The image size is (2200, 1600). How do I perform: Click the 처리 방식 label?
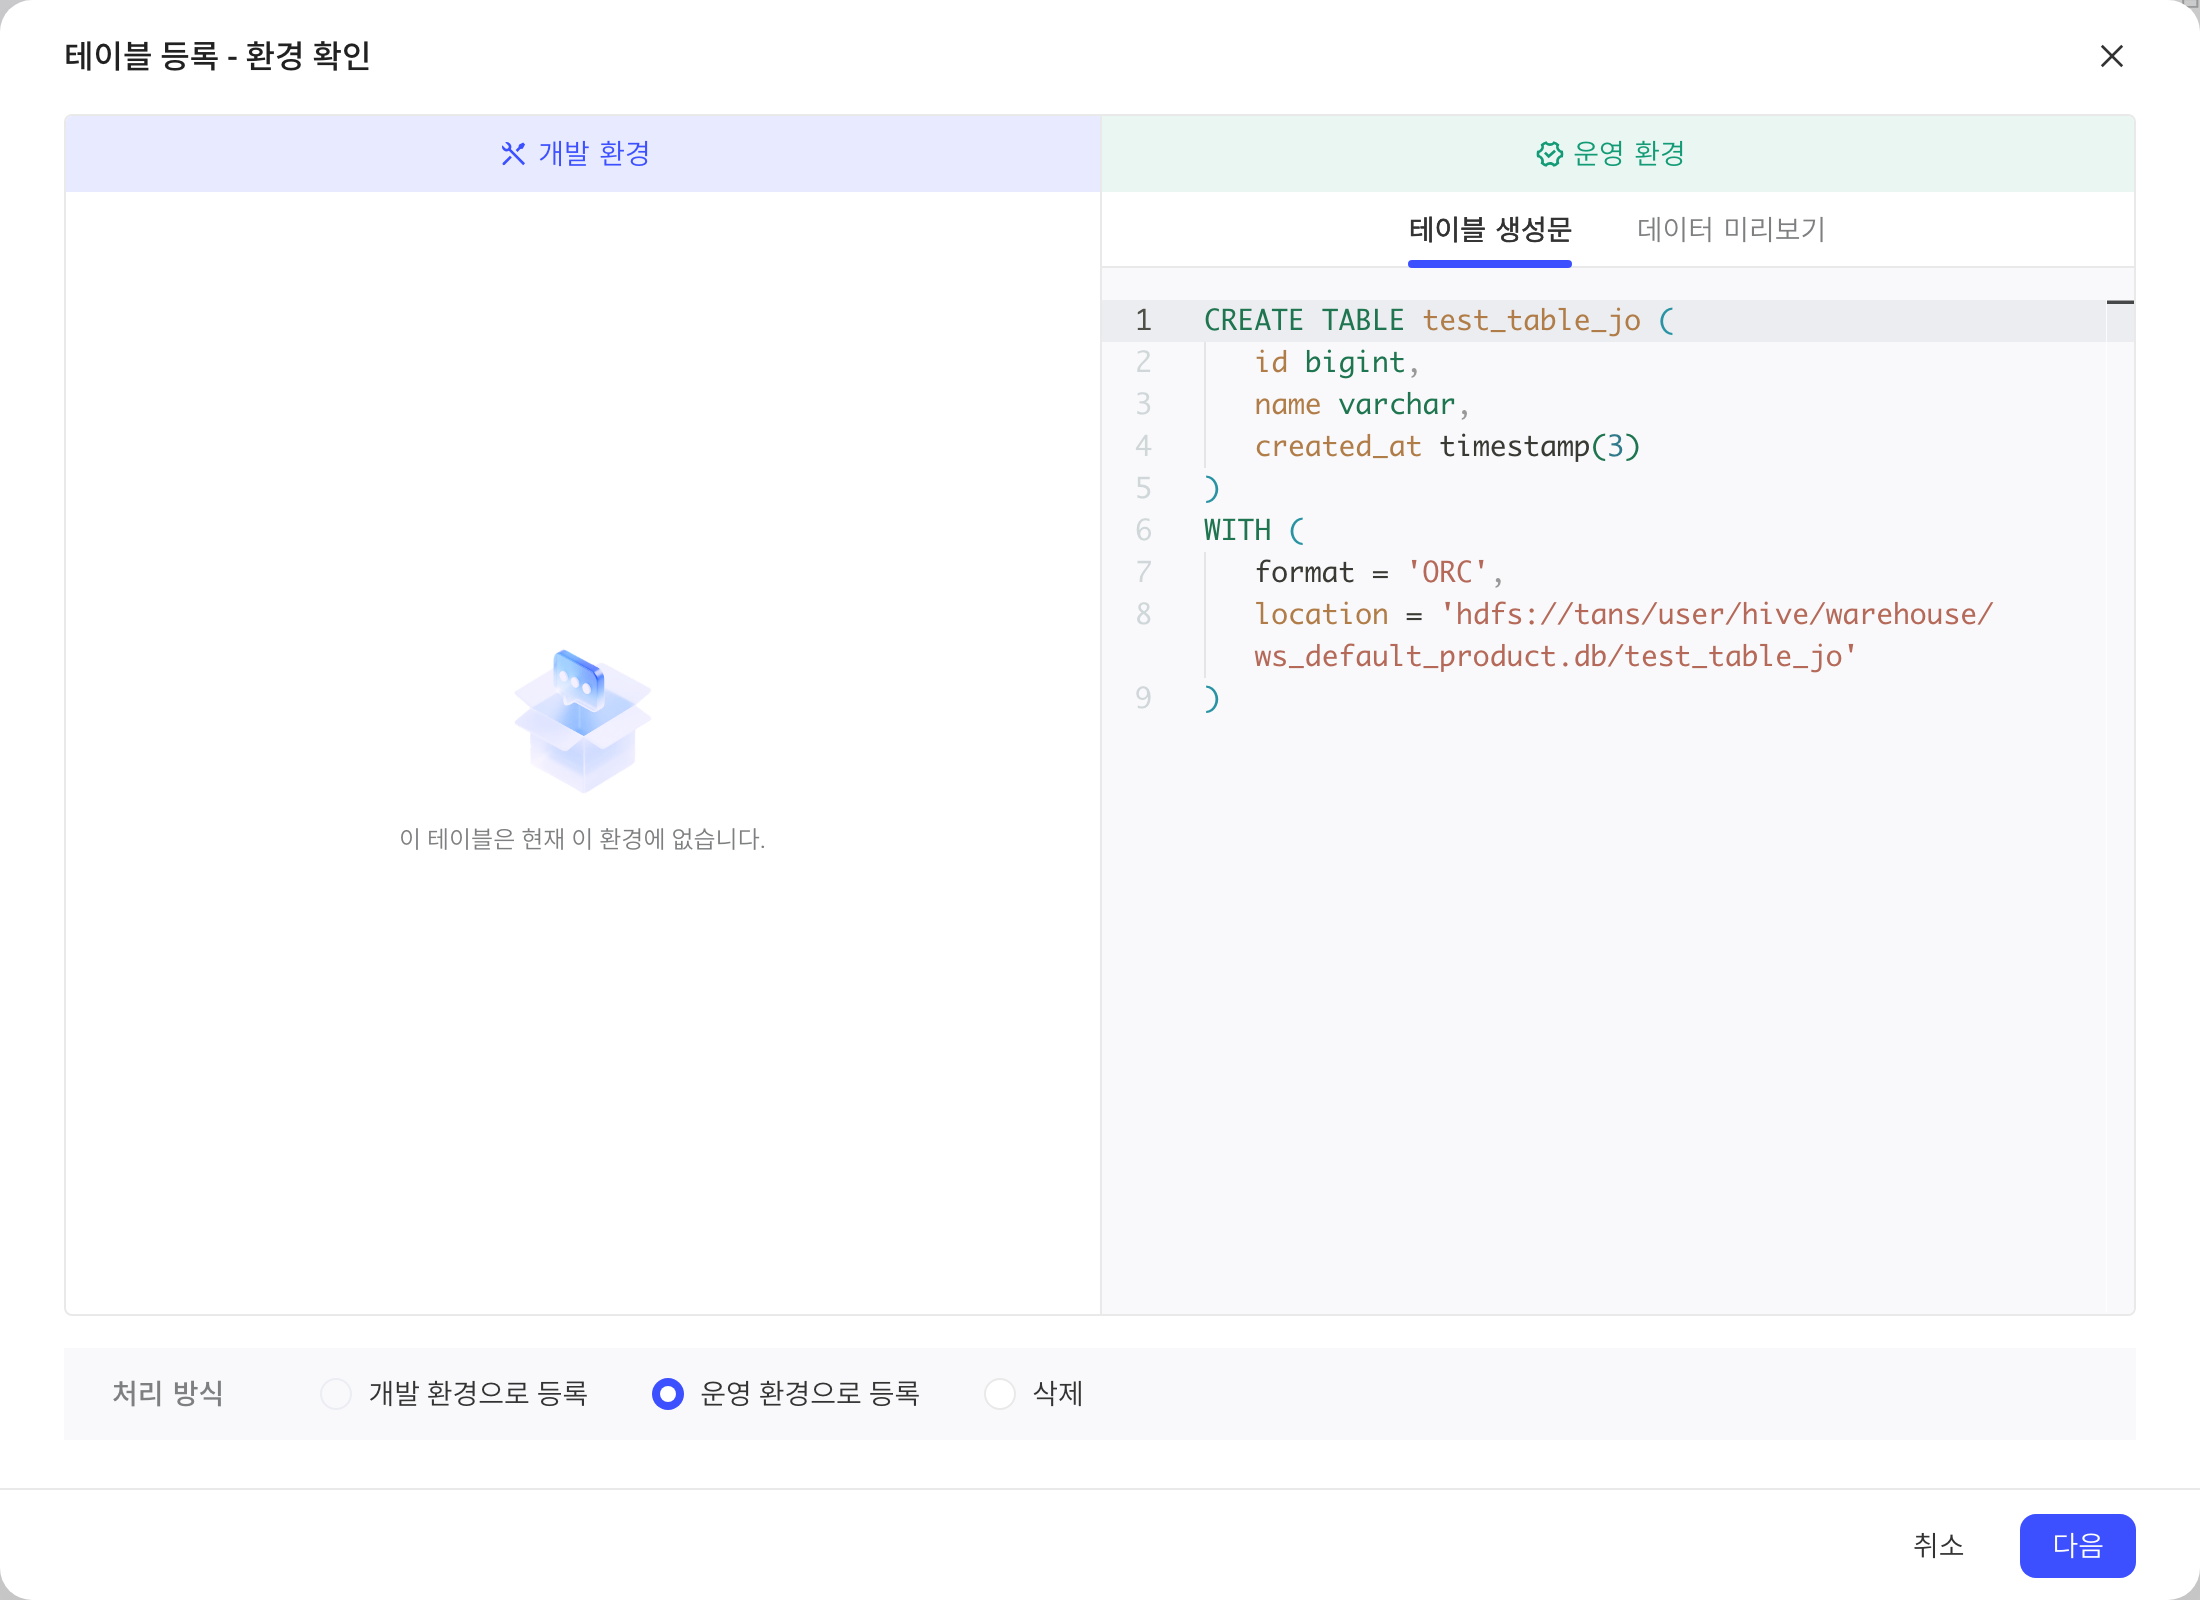tap(168, 1393)
